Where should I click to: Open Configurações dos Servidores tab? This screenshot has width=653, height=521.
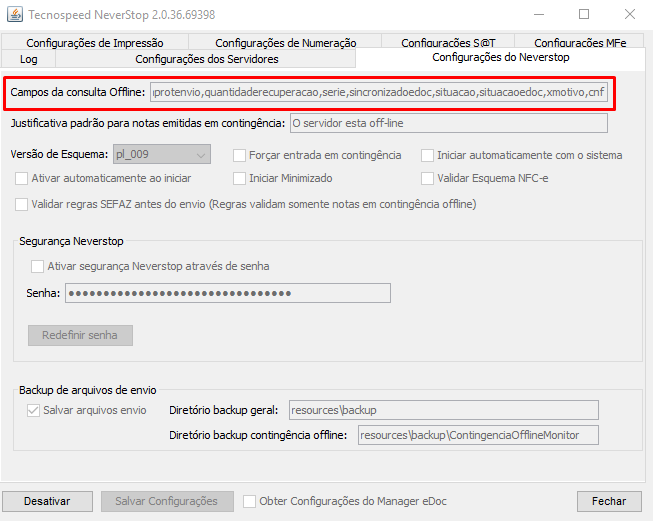point(206,59)
